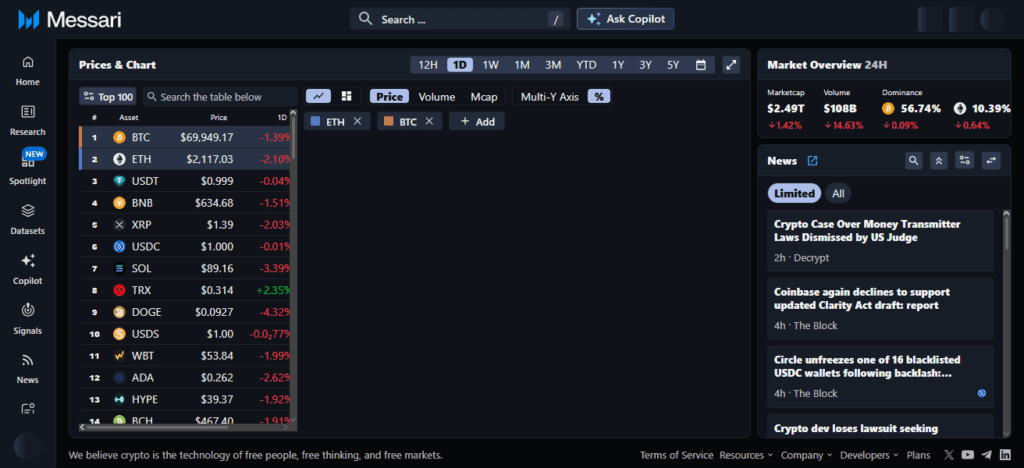Select the Mcap metric

(484, 97)
